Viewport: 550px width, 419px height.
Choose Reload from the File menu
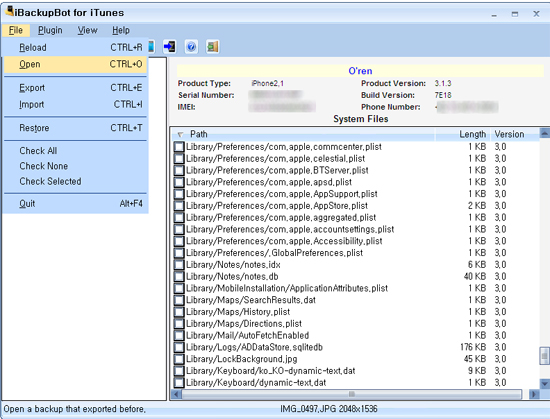tap(75, 47)
